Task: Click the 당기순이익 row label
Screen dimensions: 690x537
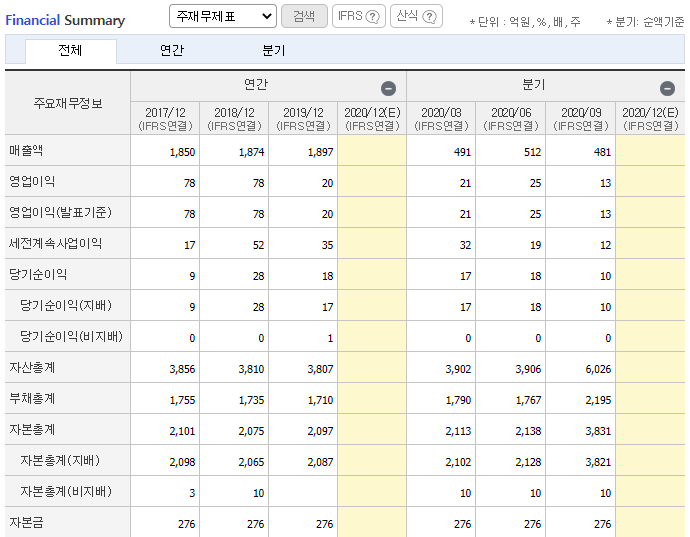Action: point(38,274)
